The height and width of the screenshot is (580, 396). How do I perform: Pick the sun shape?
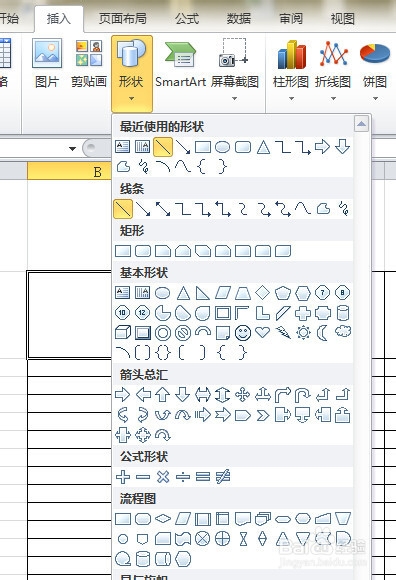coord(303,333)
